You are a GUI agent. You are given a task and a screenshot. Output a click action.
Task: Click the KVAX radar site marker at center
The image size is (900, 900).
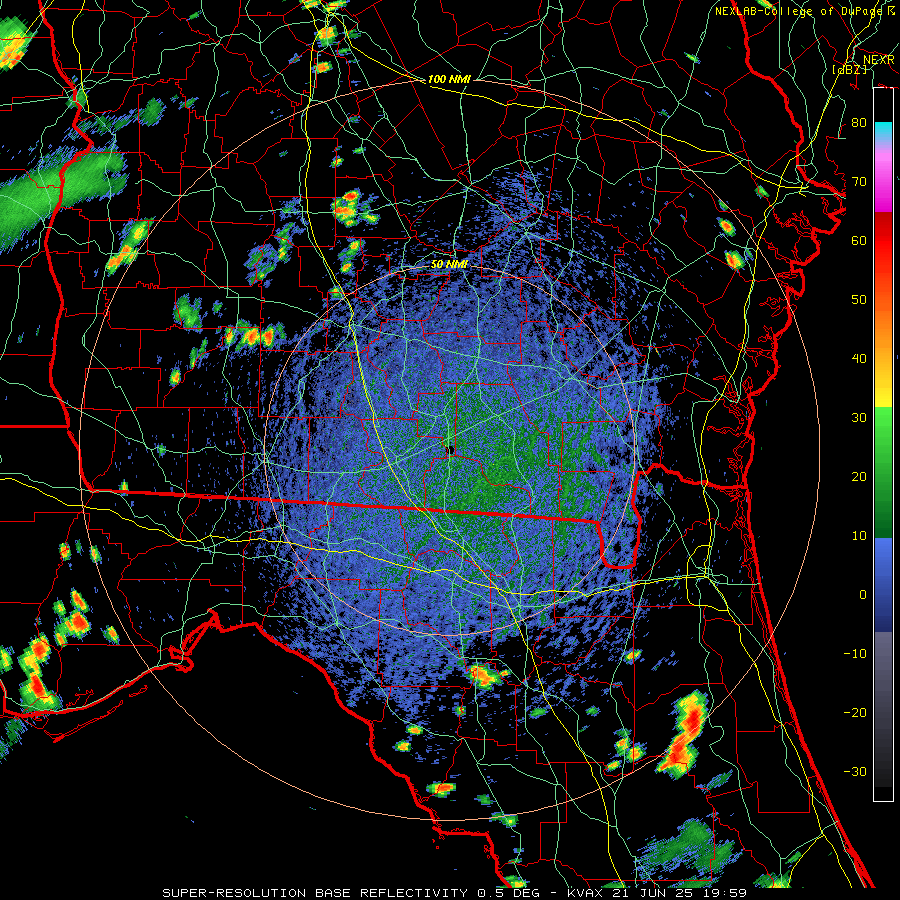pos(451,449)
